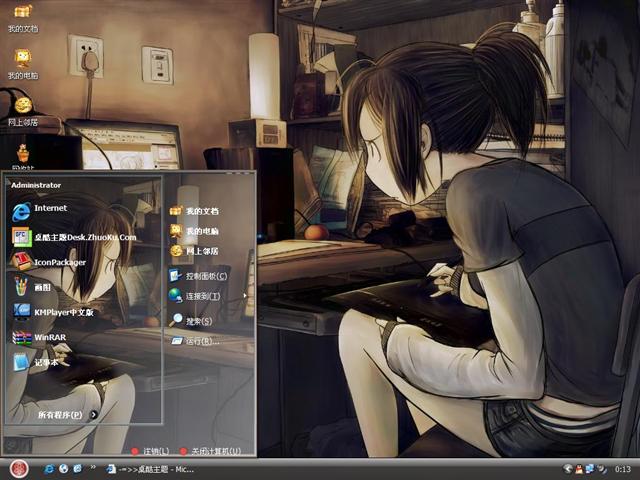Click the tray icon beside the clock
The width and height of the screenshot is (640, 480).
tap(602, 469)
